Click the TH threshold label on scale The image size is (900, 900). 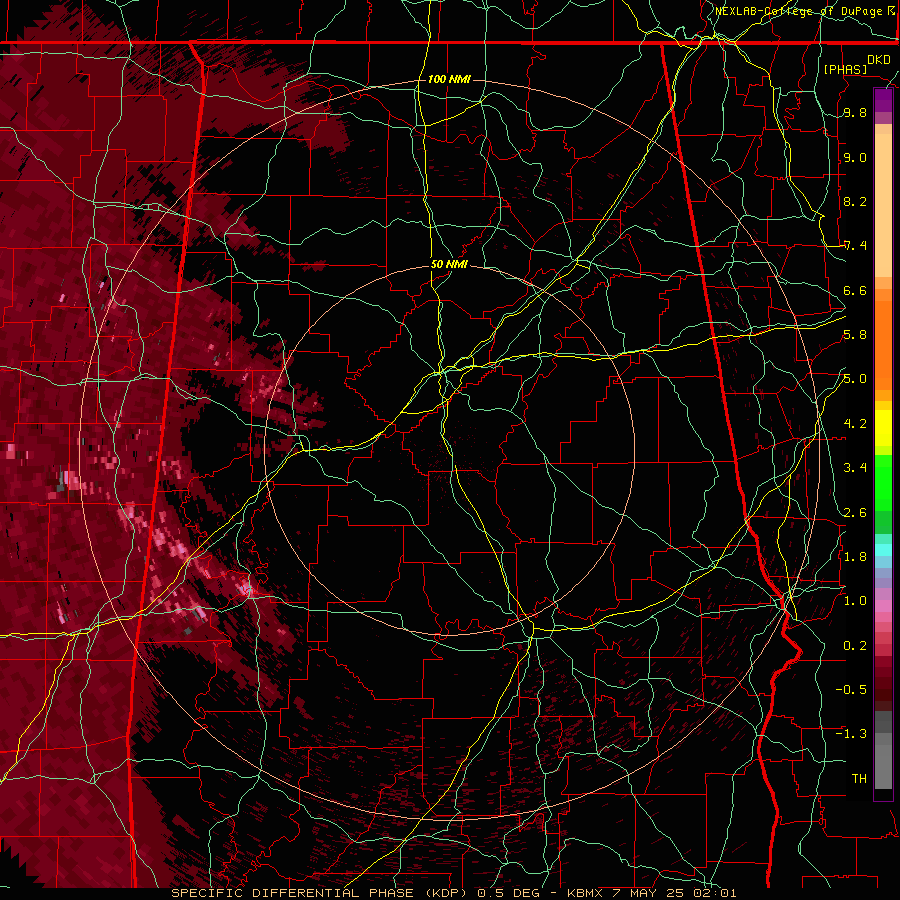coord(859,778)
